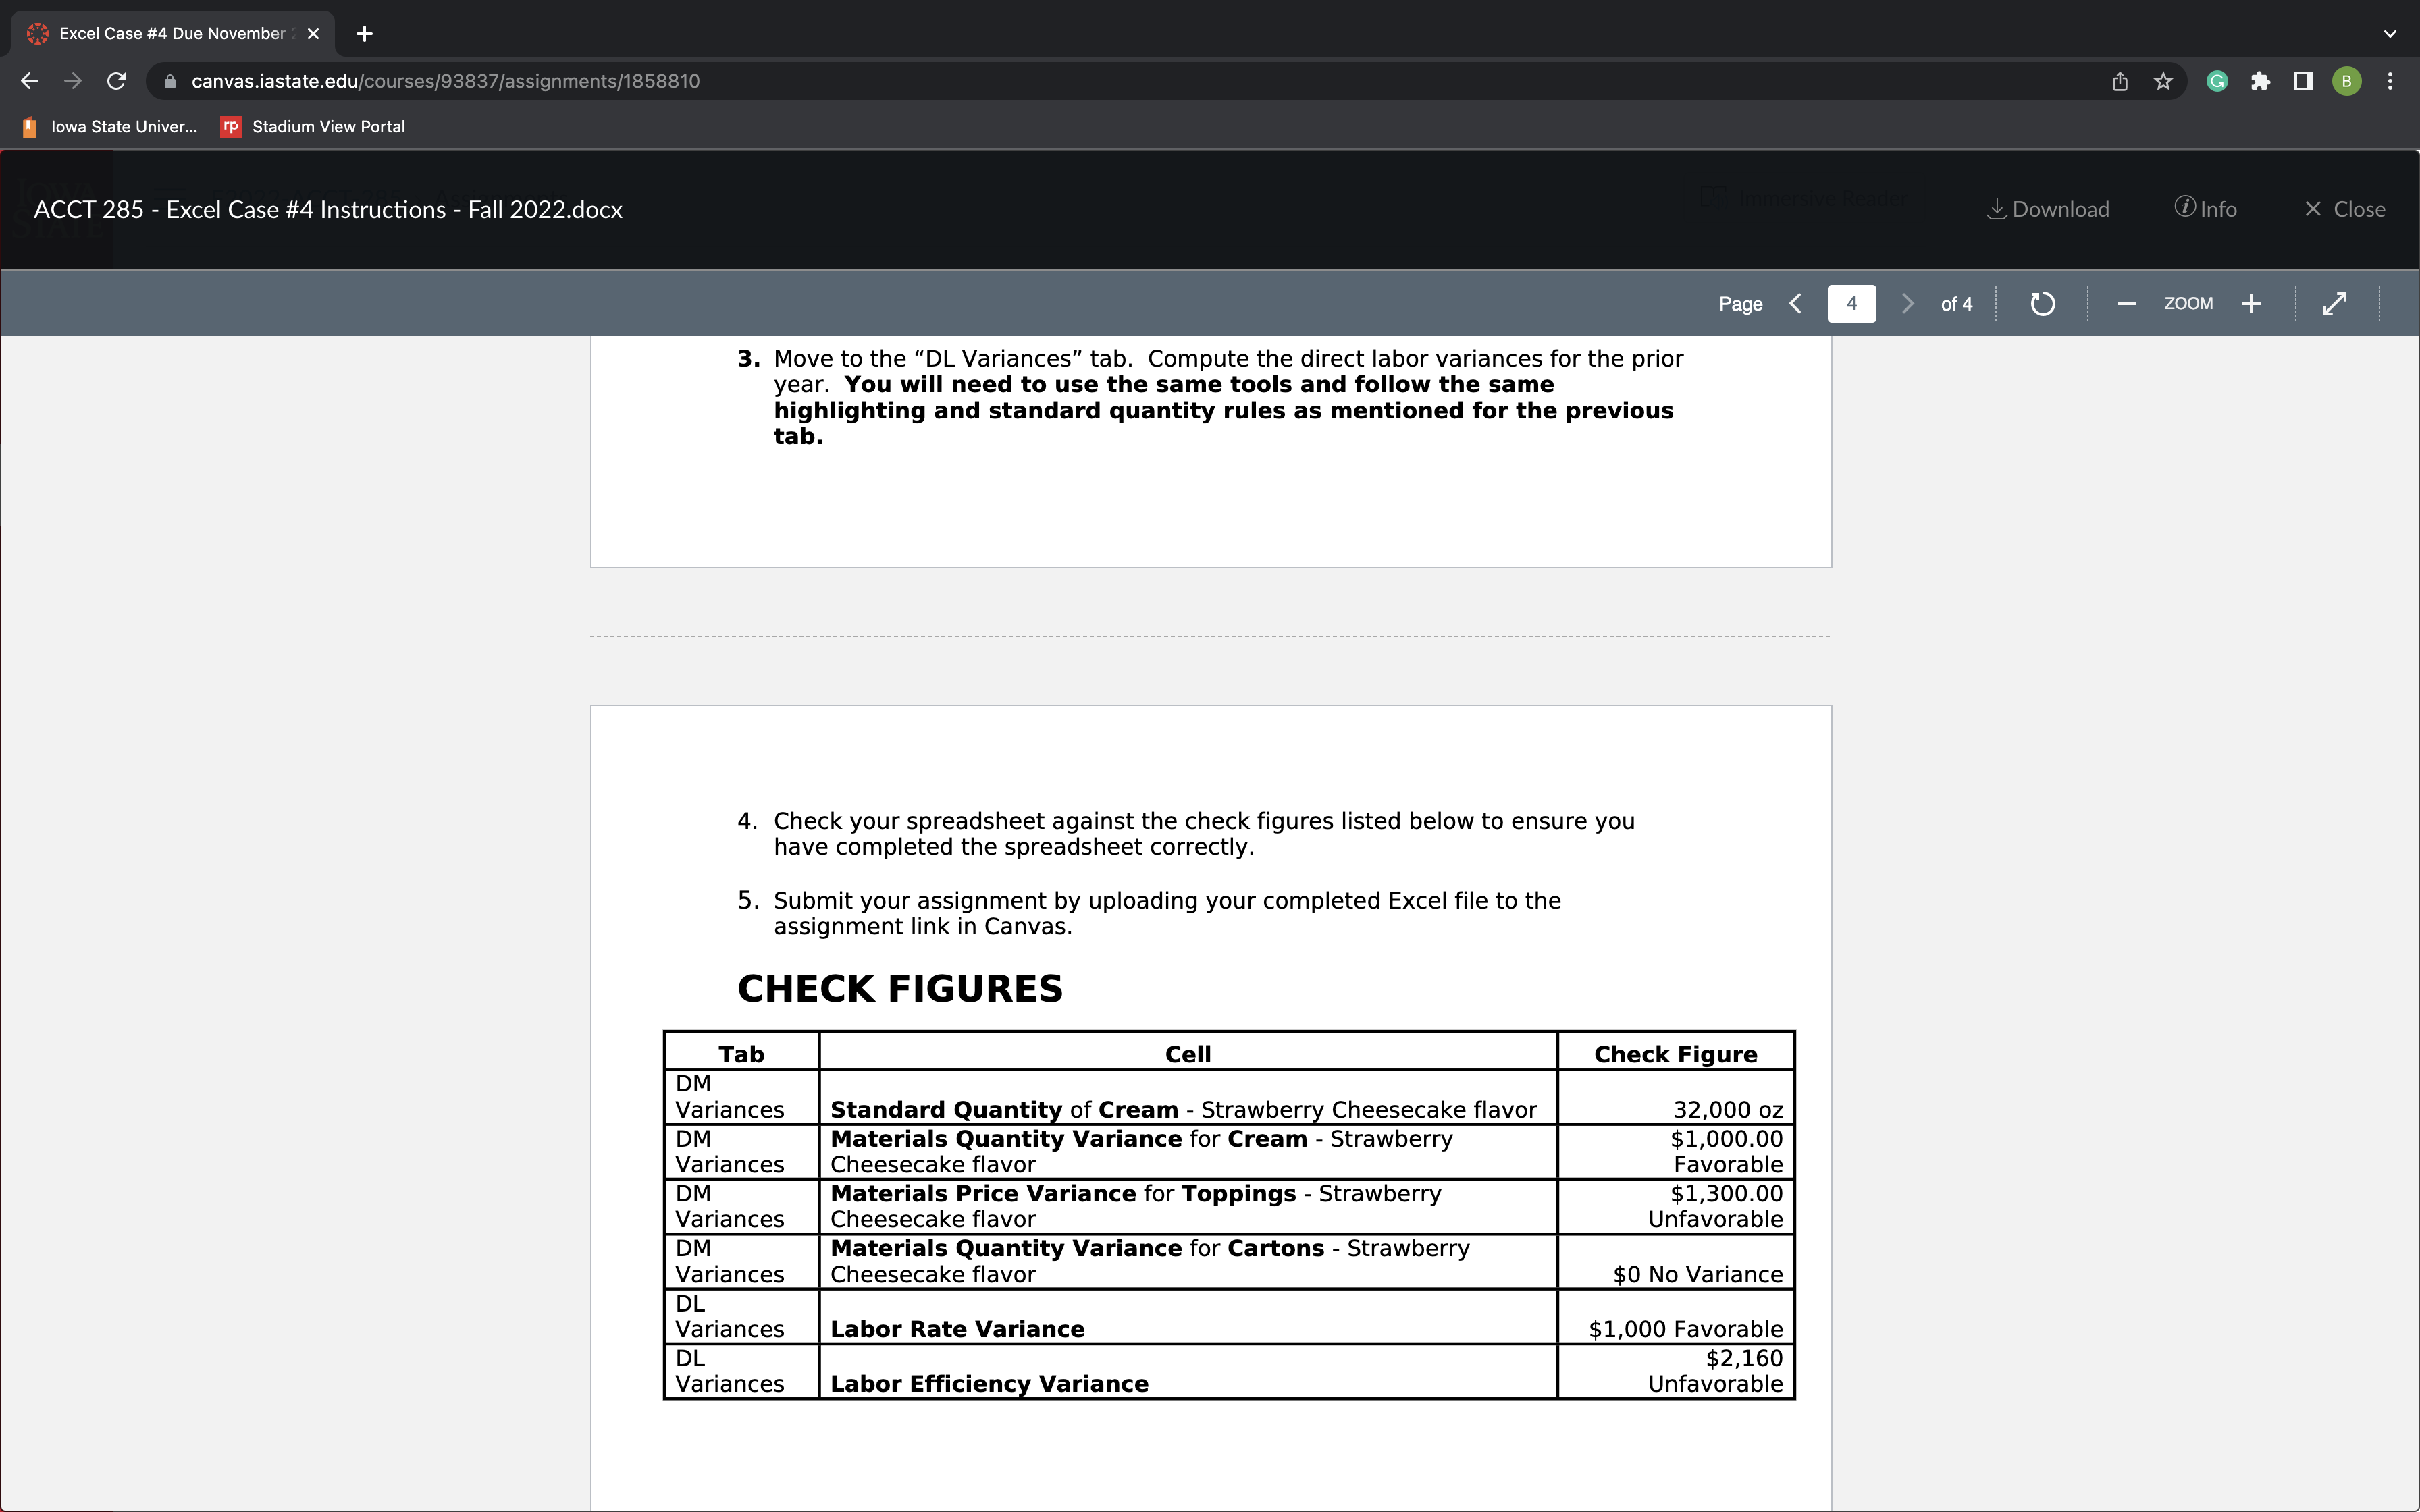The height and width of the screenshot is (1512, 2420).
Task: Bookmark this page with star icon
Action: [x=2163, y=82]
